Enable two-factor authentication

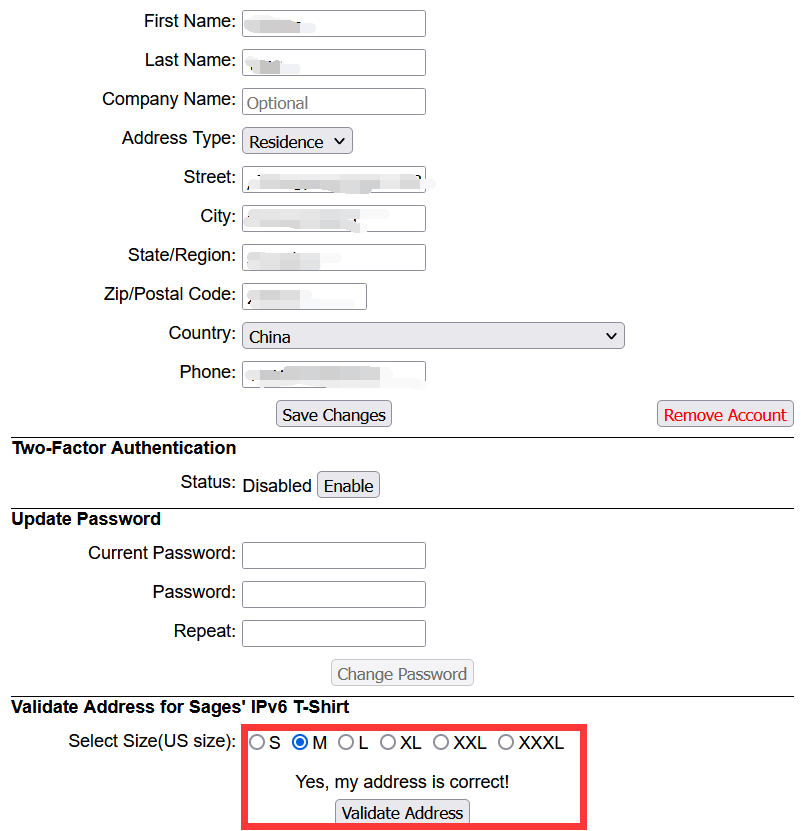coord(348,485)
